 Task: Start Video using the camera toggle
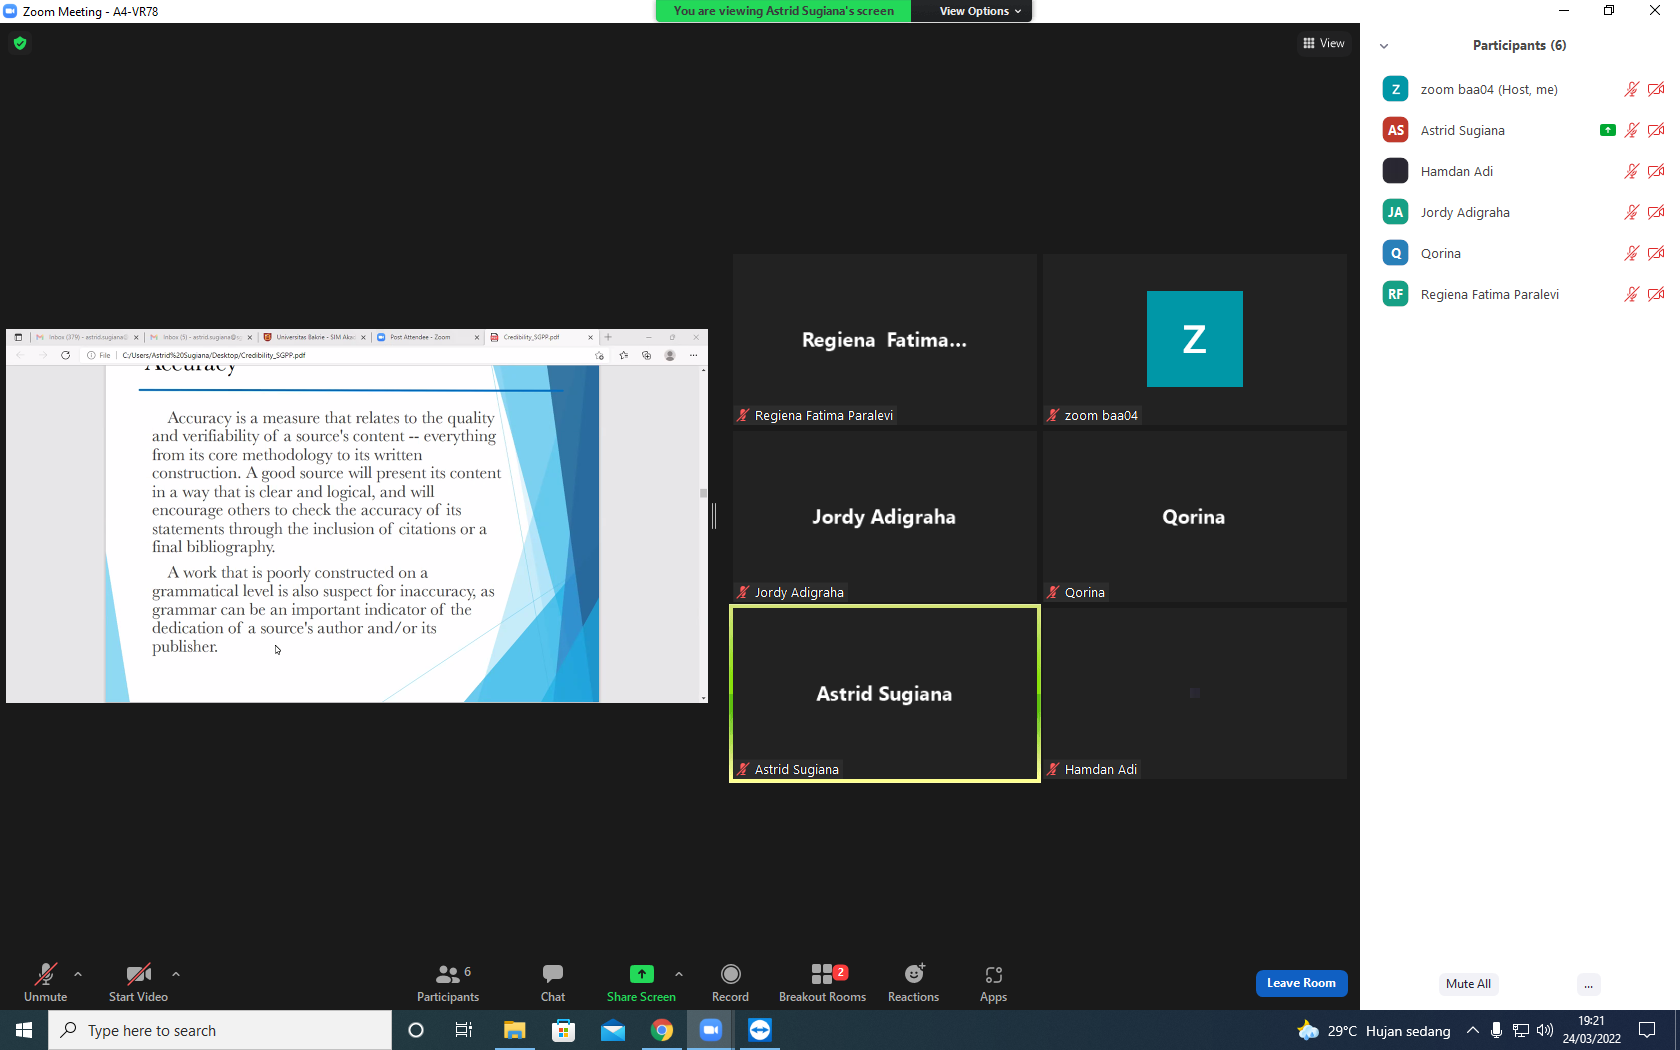[138, 983]
